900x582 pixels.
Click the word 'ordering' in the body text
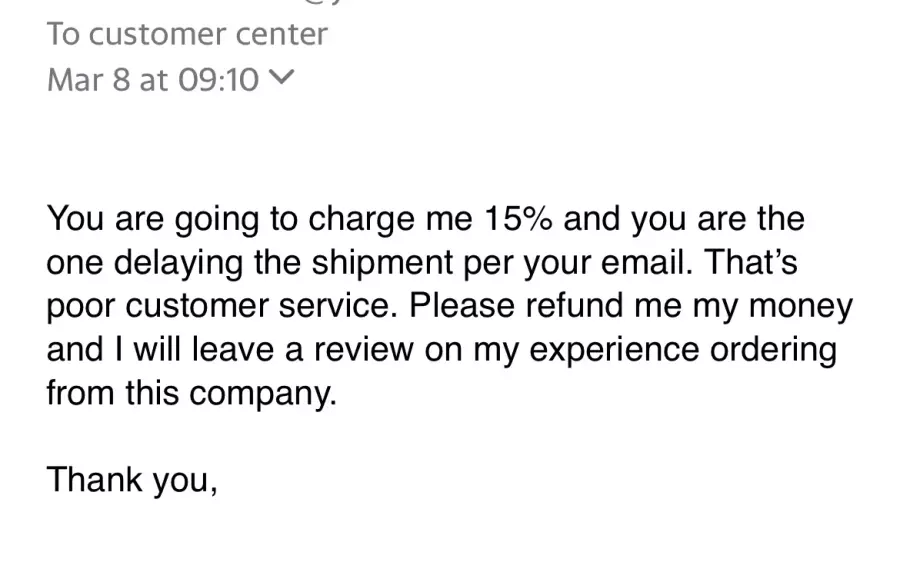point(773,350)
